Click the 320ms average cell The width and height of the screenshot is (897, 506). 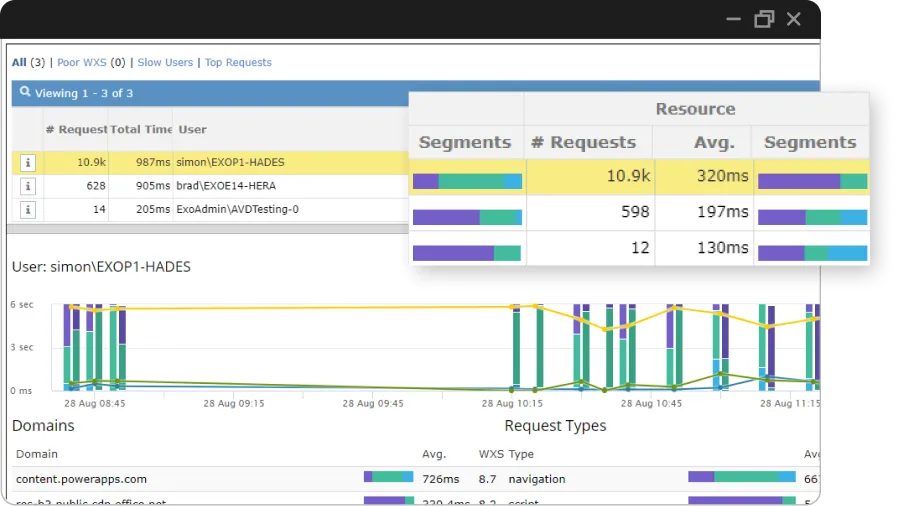tap(723, 176)
